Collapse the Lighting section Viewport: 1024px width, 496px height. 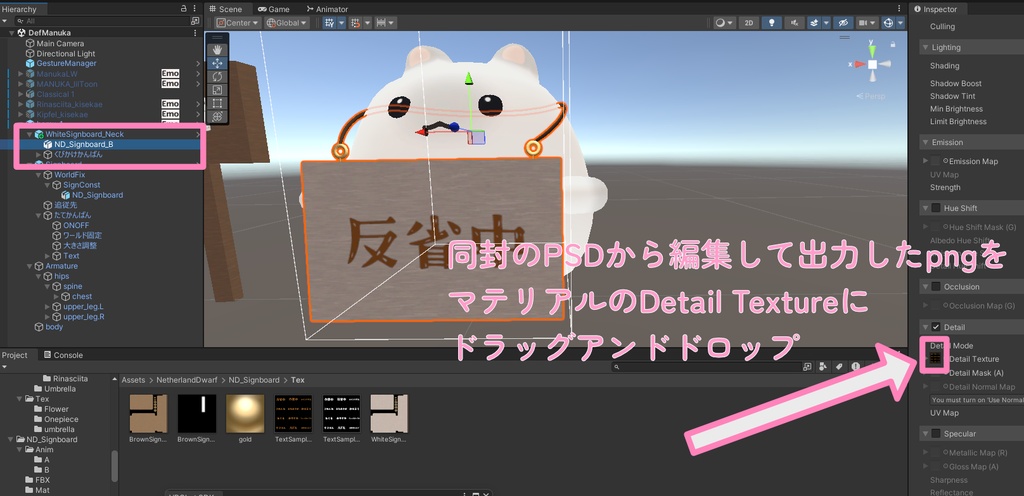pos(925,48)
